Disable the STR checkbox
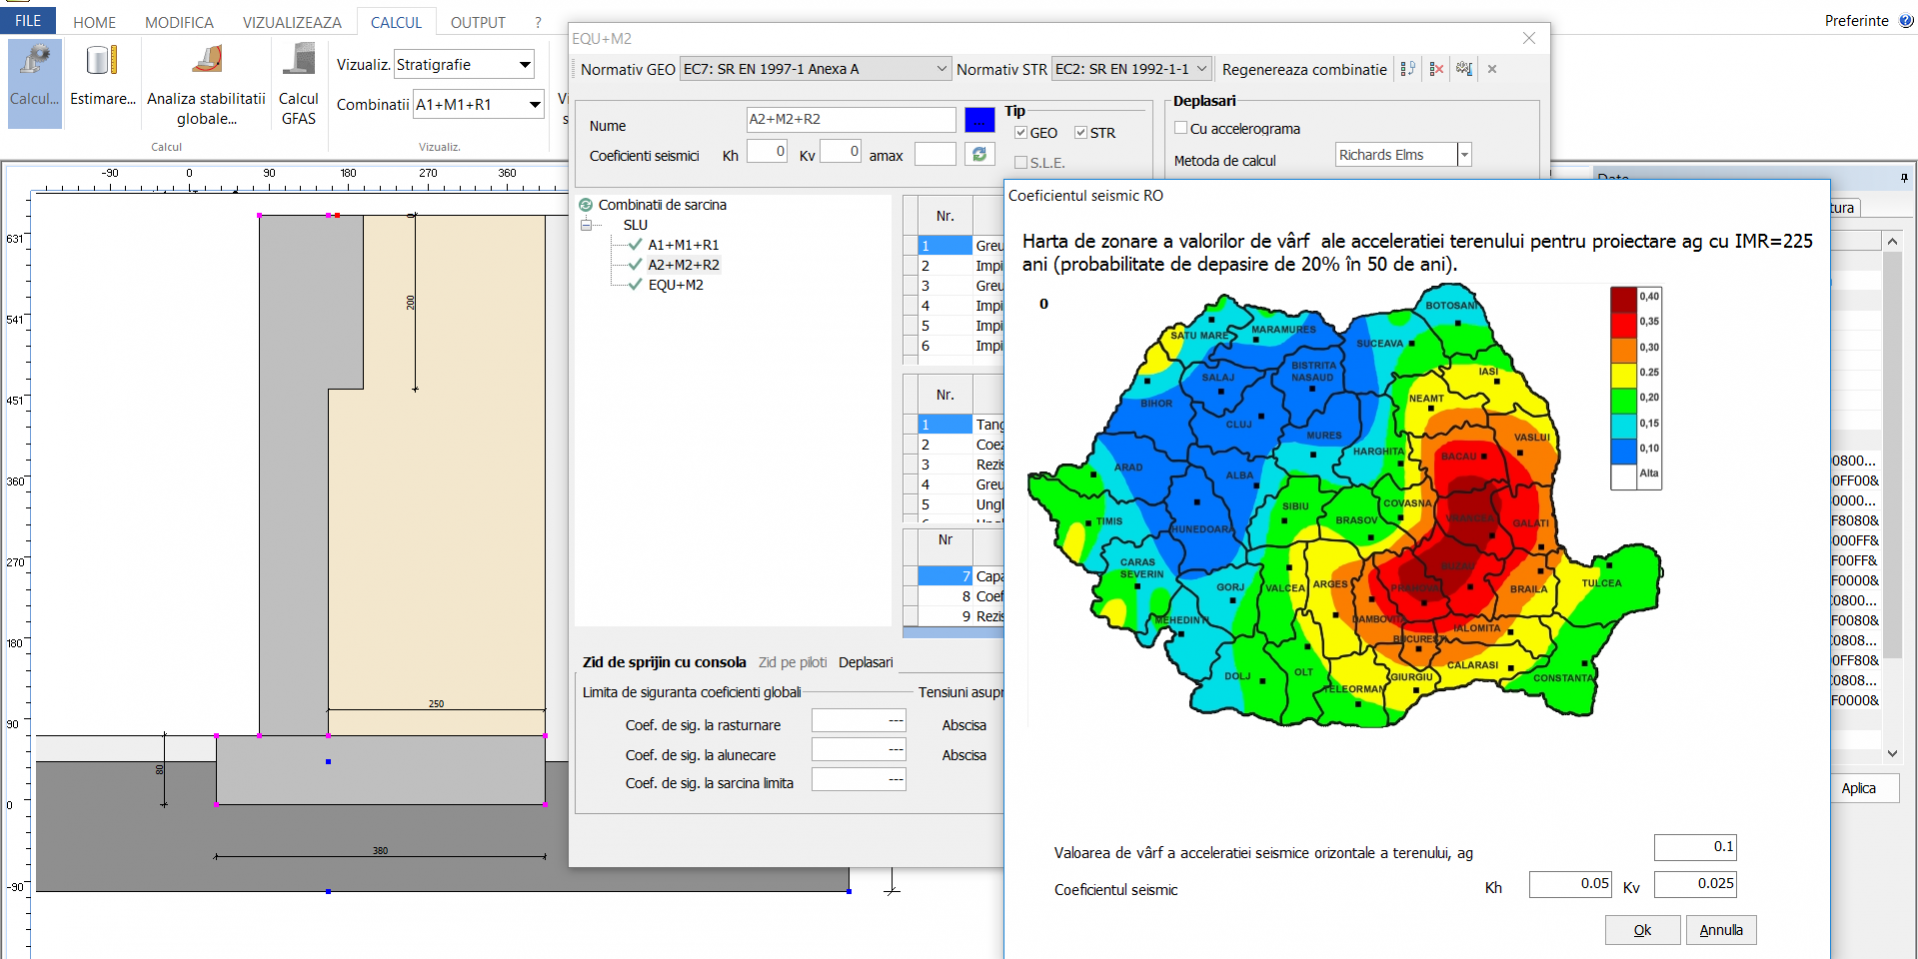 [x=1081, y=132]
